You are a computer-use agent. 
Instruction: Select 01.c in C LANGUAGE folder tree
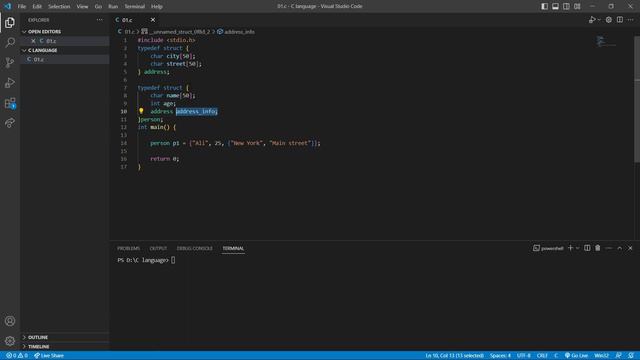tap(65, 59)
